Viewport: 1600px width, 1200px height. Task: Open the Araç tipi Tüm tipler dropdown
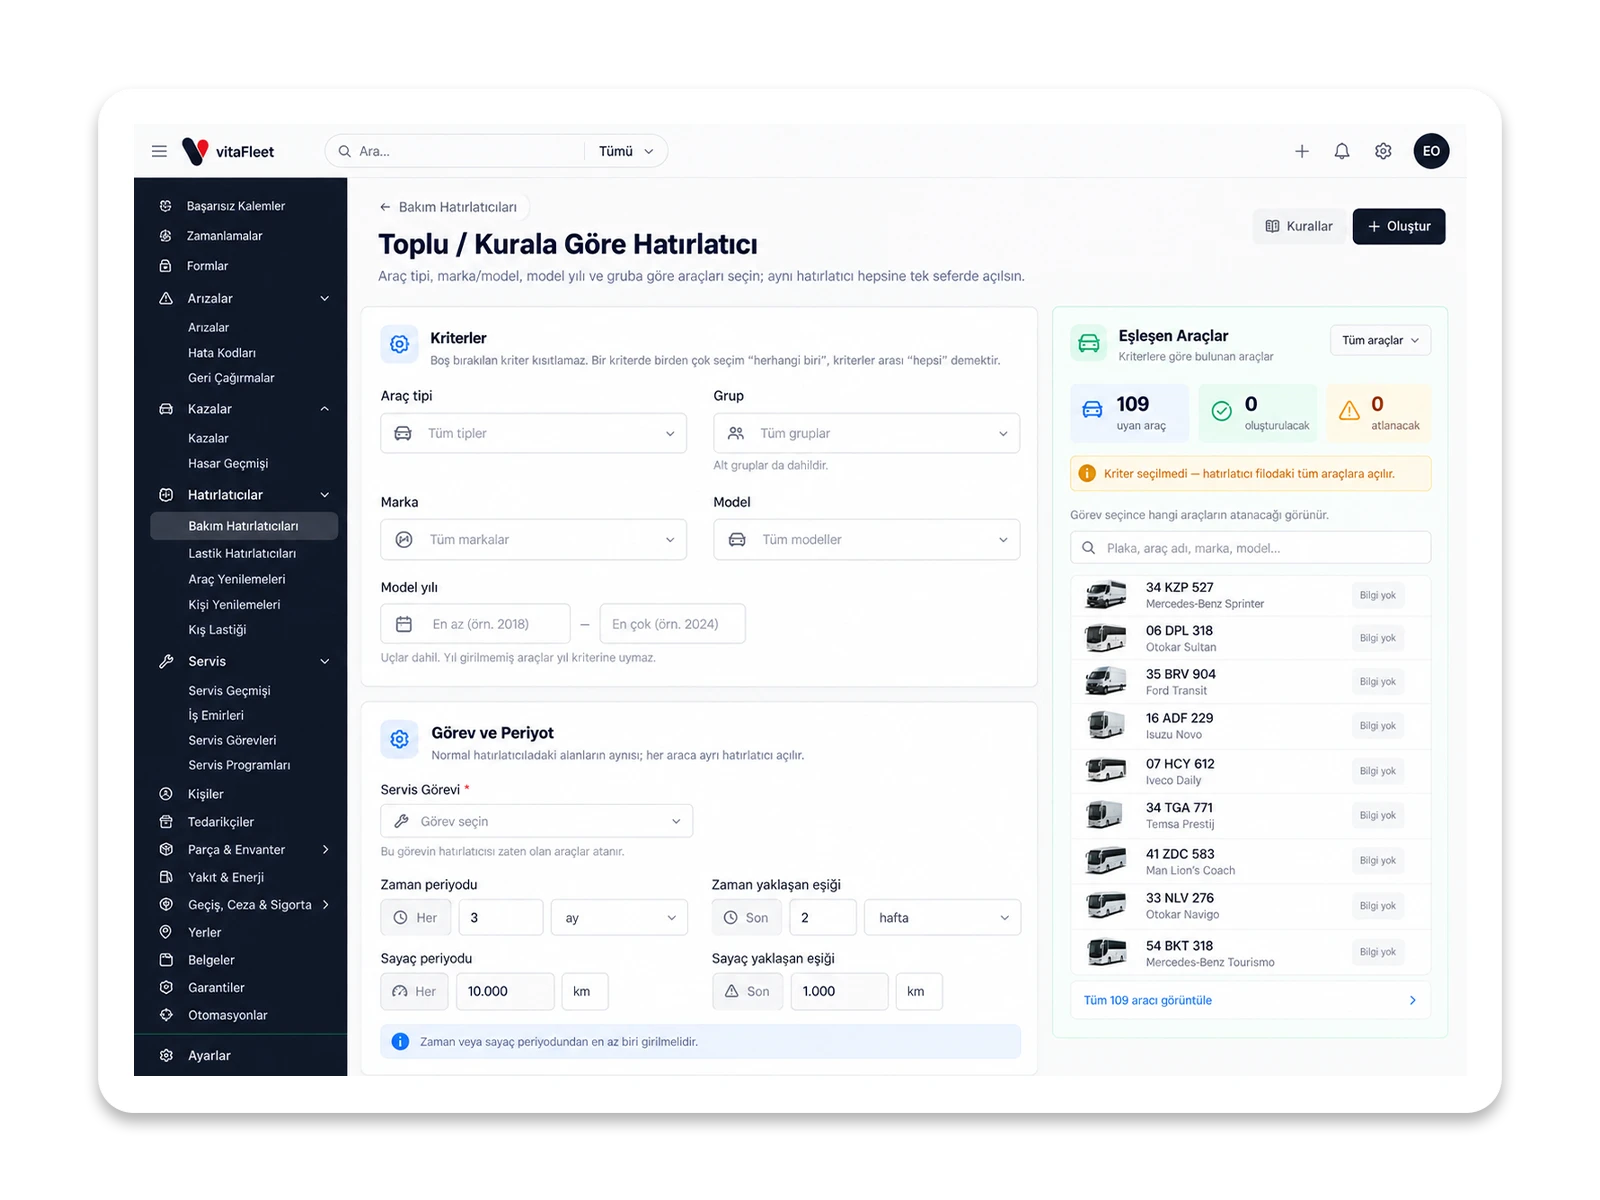[534, 433]
